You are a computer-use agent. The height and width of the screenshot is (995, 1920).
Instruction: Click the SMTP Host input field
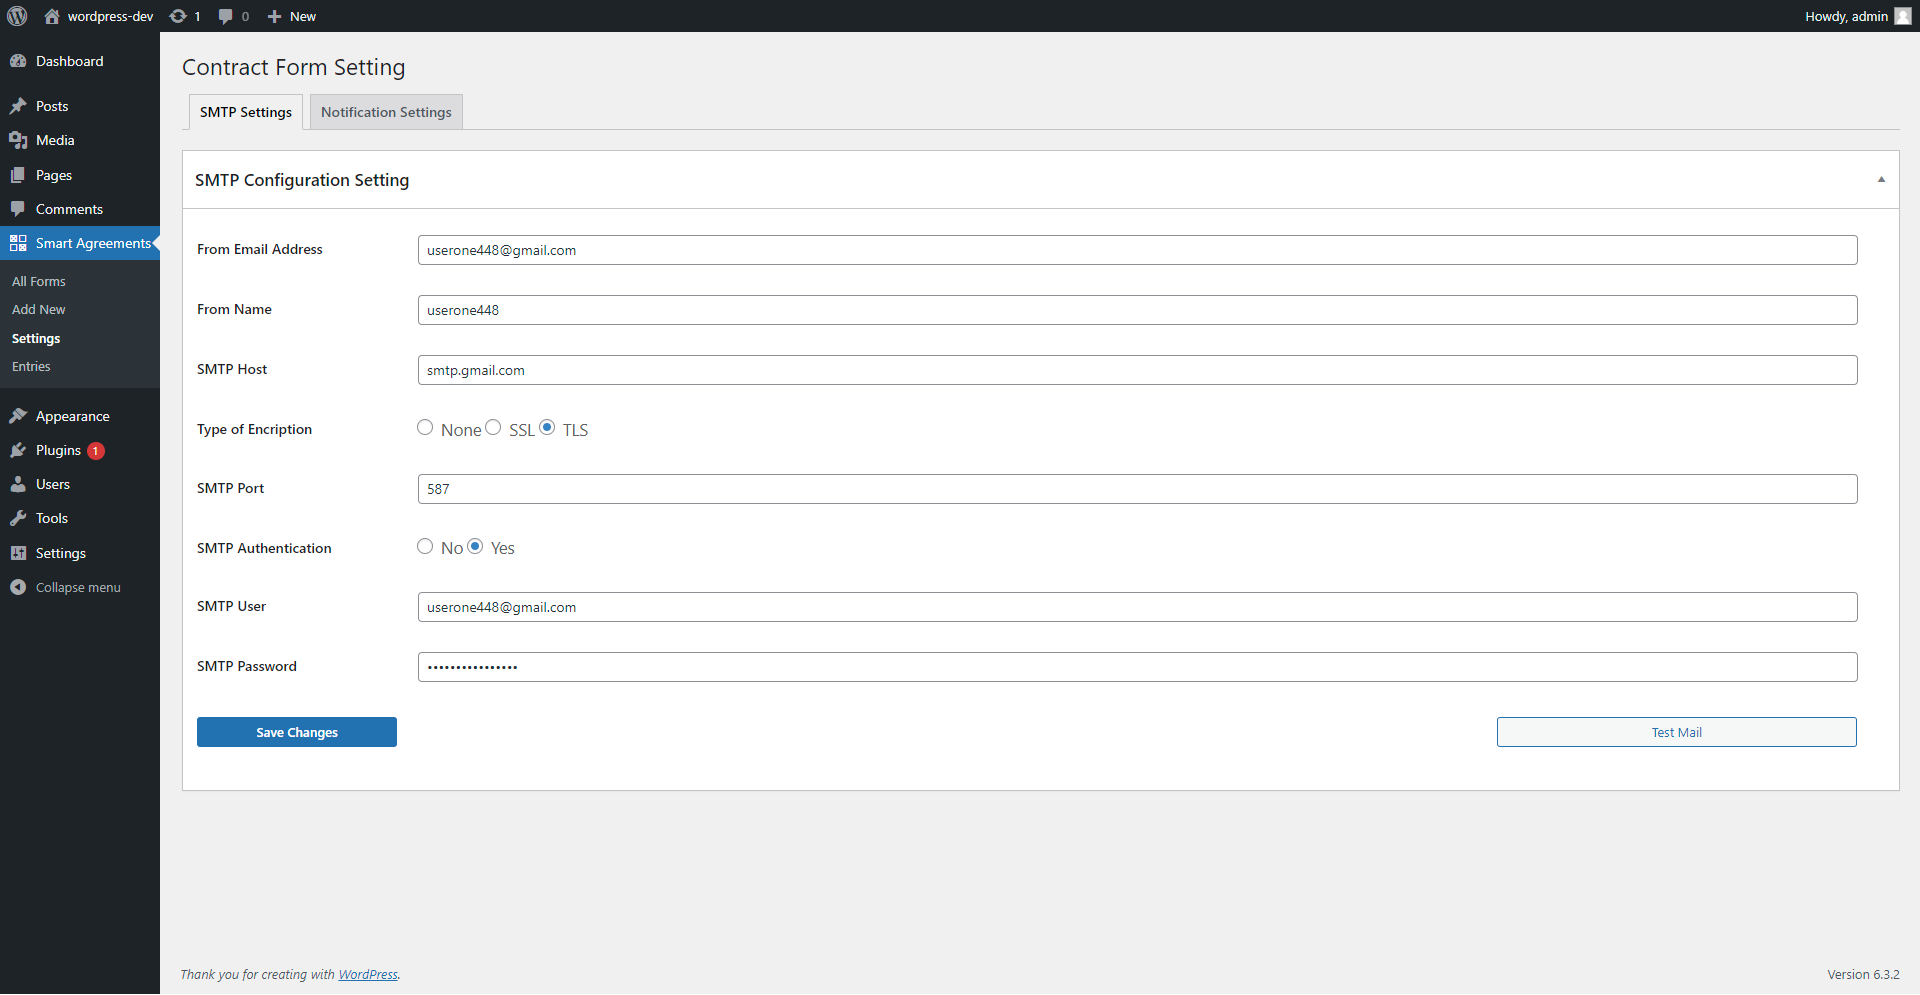coord(1138,370)
